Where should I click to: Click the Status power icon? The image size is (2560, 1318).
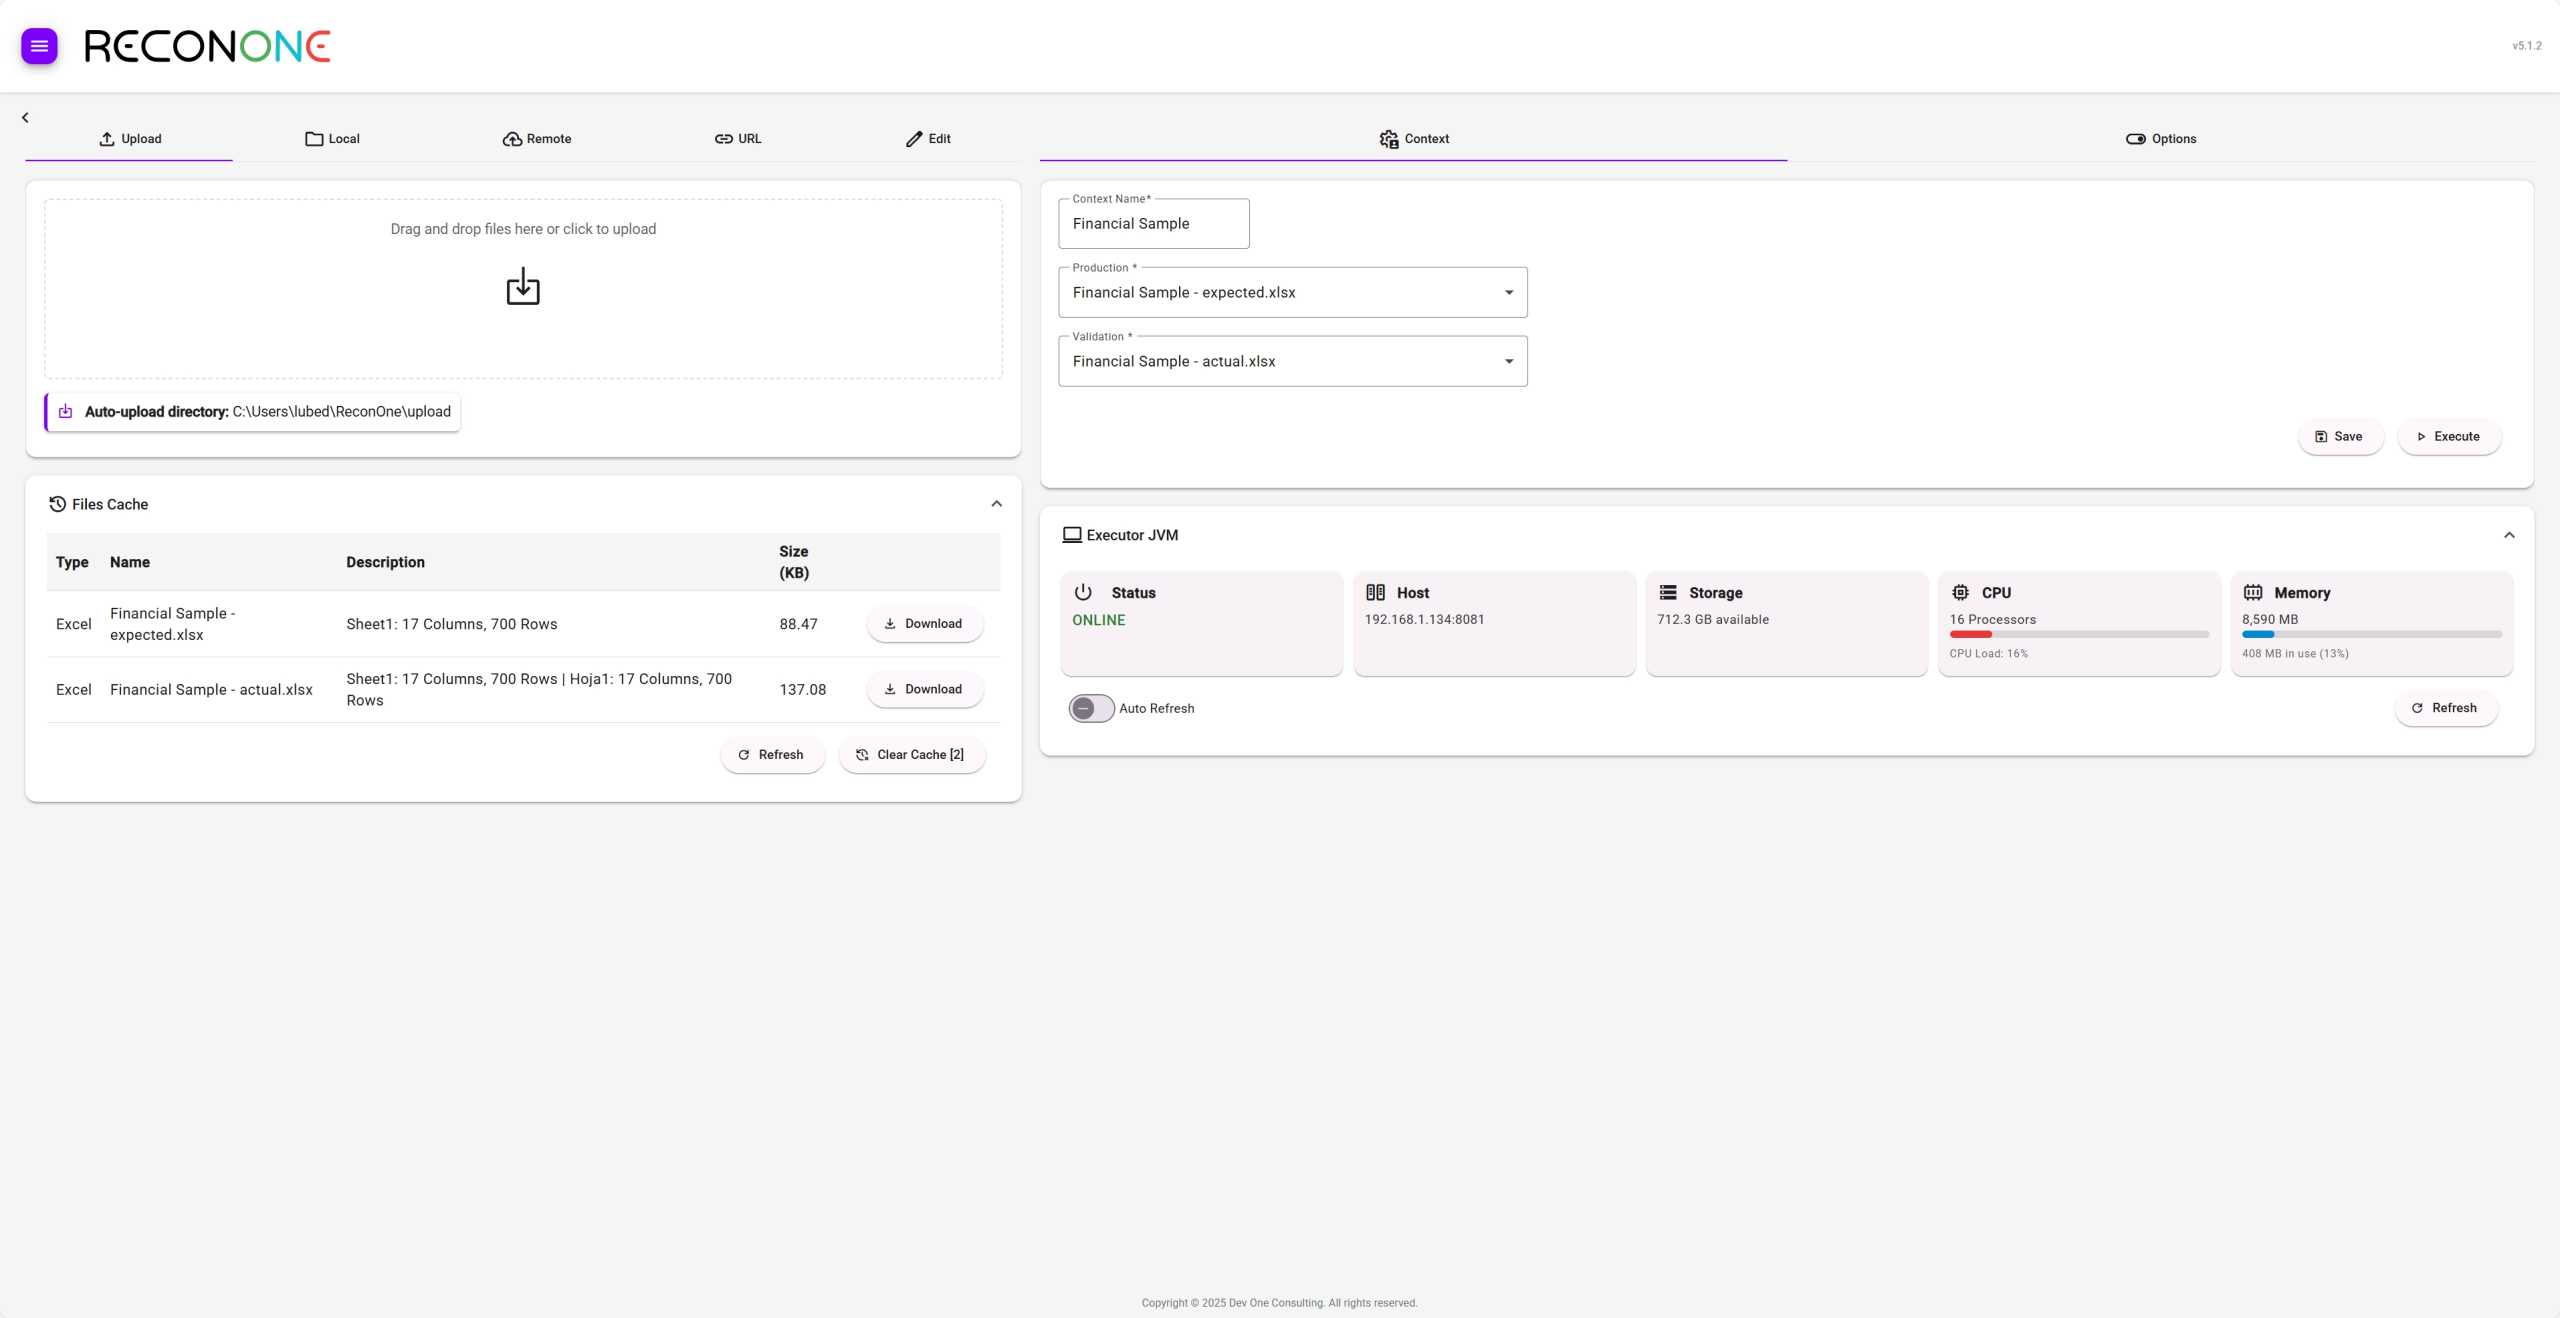[x=1083, y=592]
